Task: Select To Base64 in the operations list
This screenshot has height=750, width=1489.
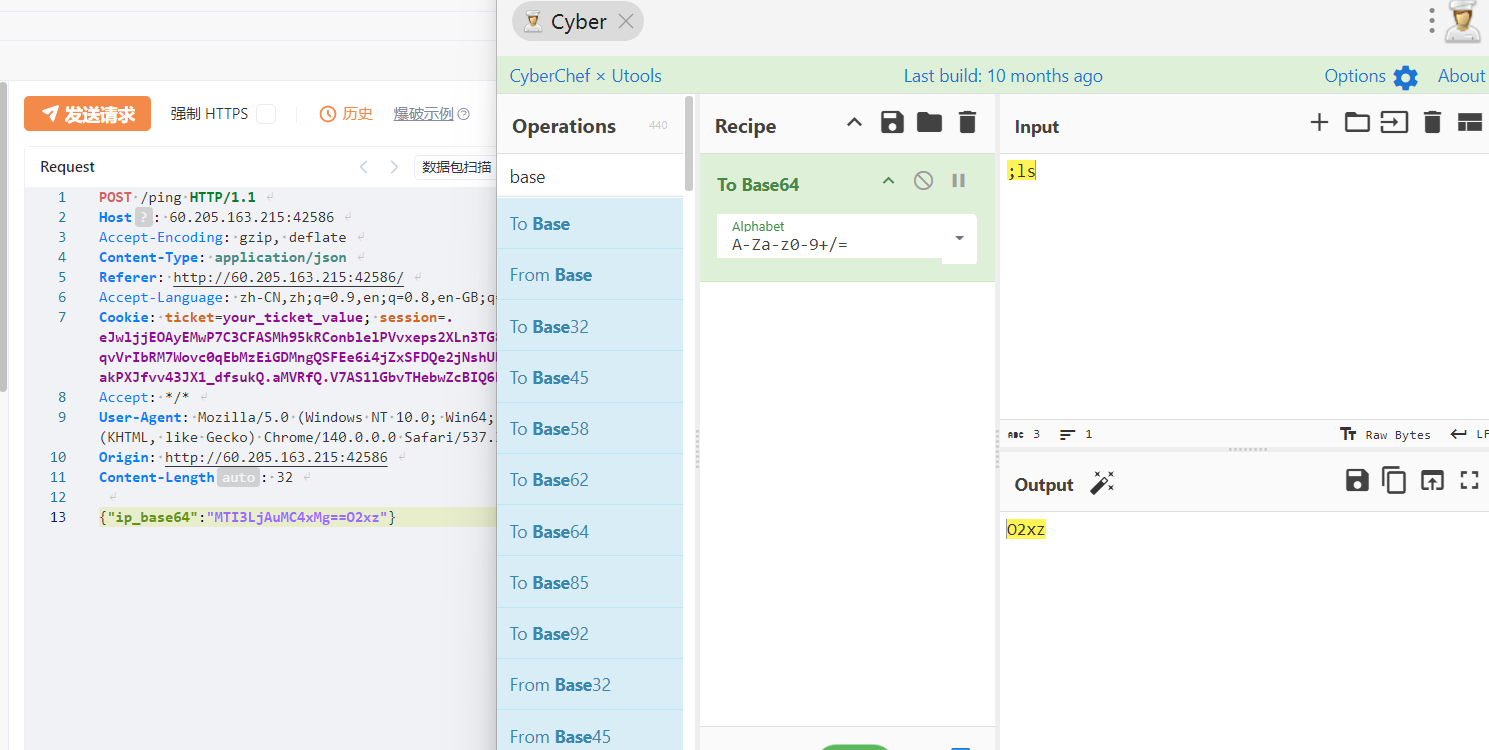Action: tap(590, 531)
